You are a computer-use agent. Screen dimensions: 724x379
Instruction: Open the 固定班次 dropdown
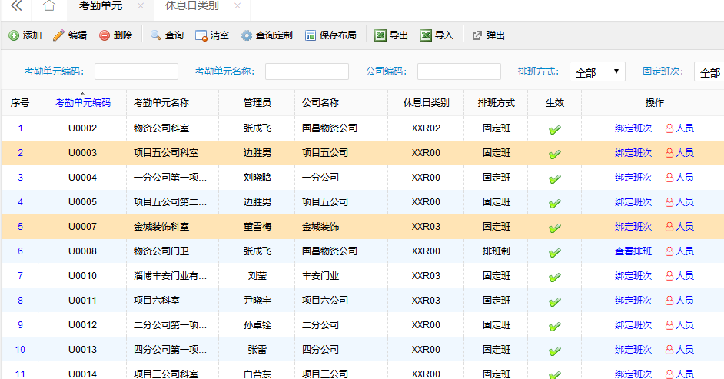pyautogui.click(x=709, y=72)
